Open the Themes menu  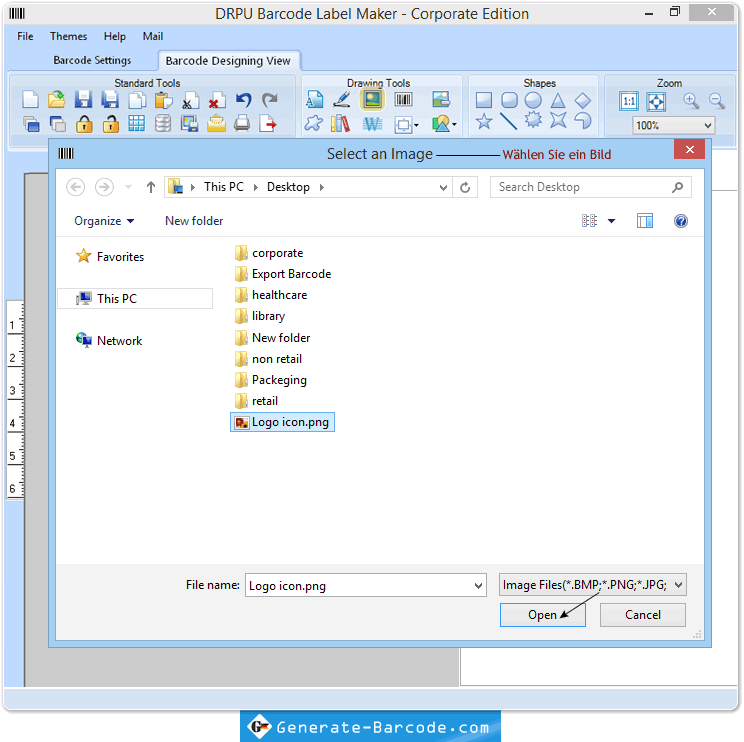point(68,37)
